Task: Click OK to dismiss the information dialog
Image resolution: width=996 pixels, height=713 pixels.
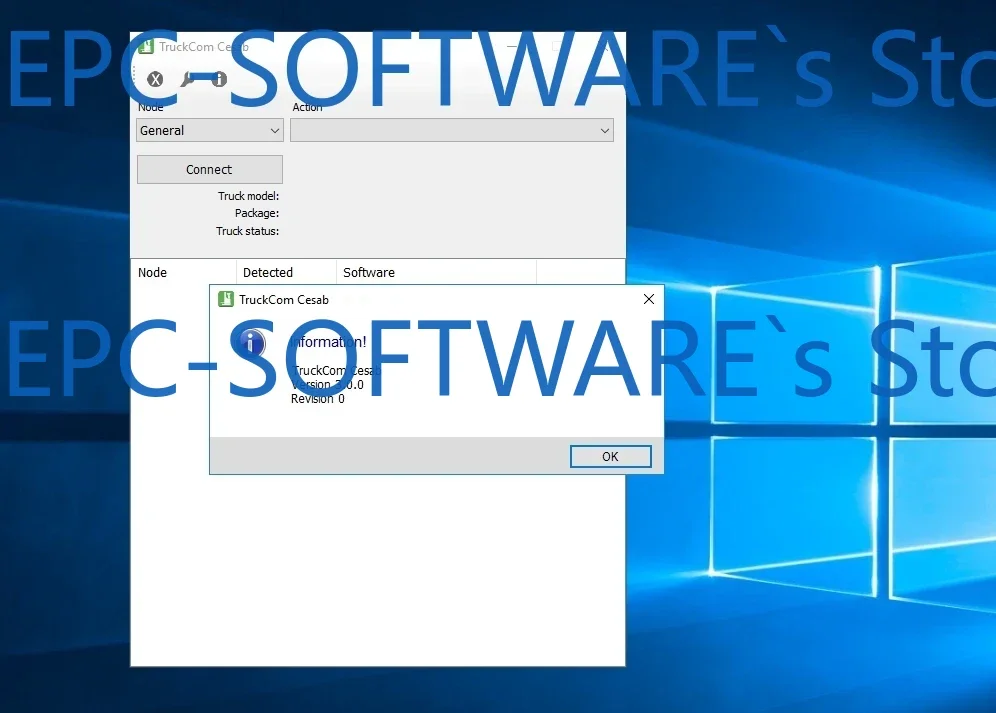Action: point(610,456)
